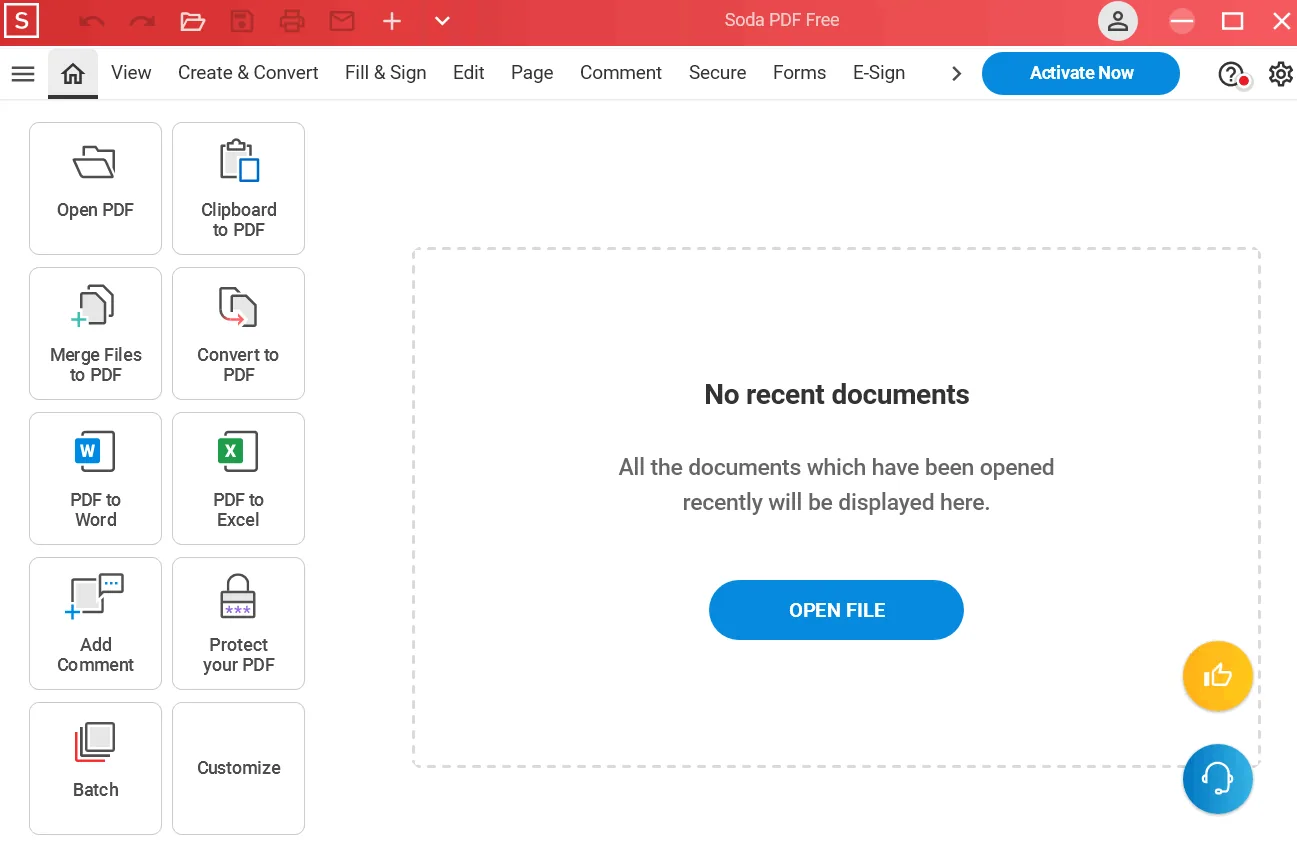Click the Open PDF tile

[95, 188]
